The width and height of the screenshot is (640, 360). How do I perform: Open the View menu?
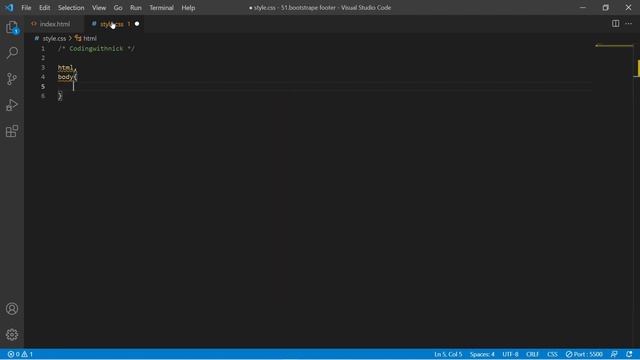point(99,8)
